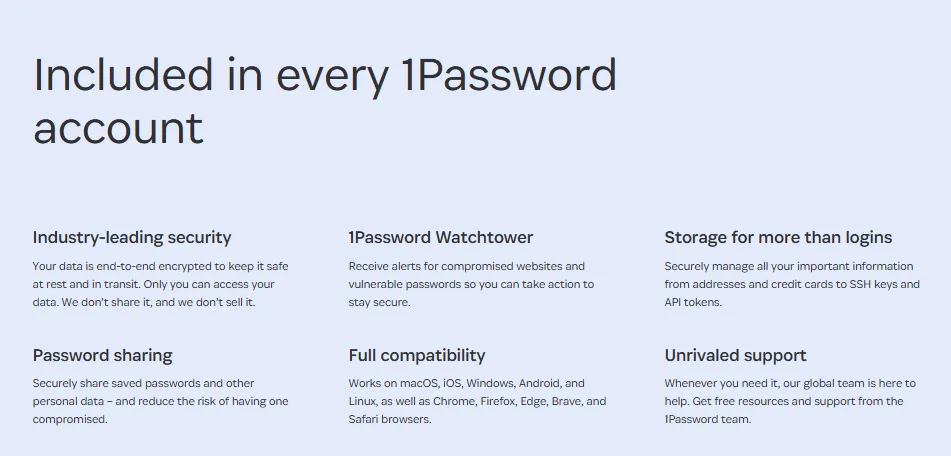
Task: Select 'Storage for more than logins' heading
Action: point(778,237)
